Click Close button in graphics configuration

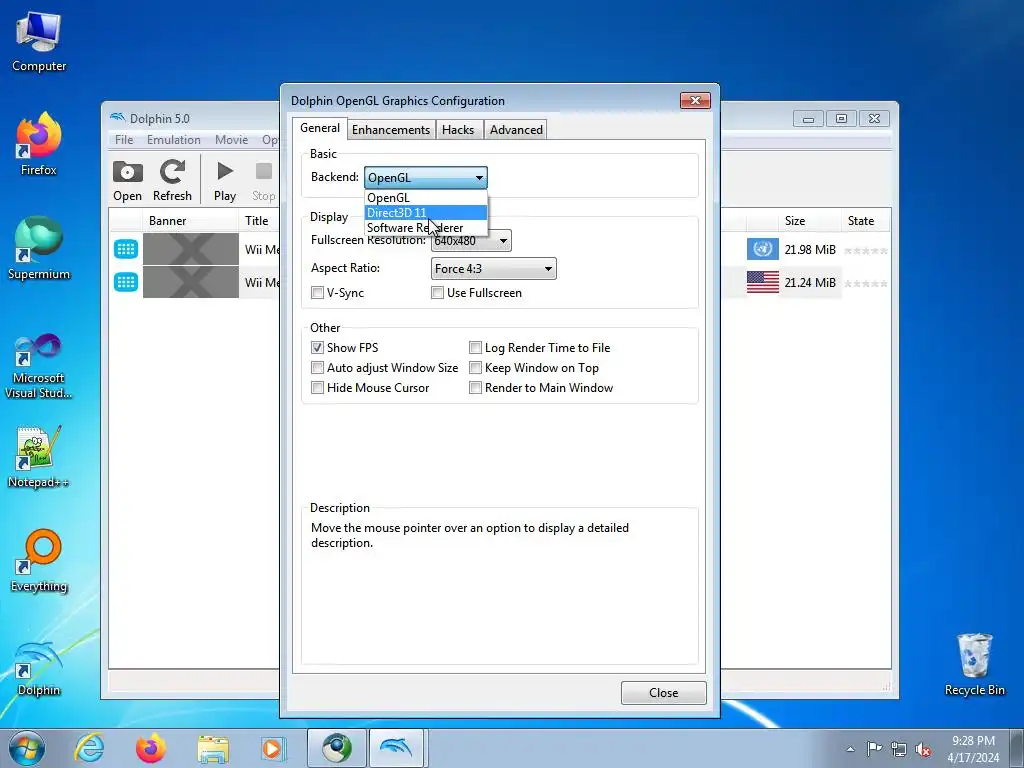pos(664,693)
